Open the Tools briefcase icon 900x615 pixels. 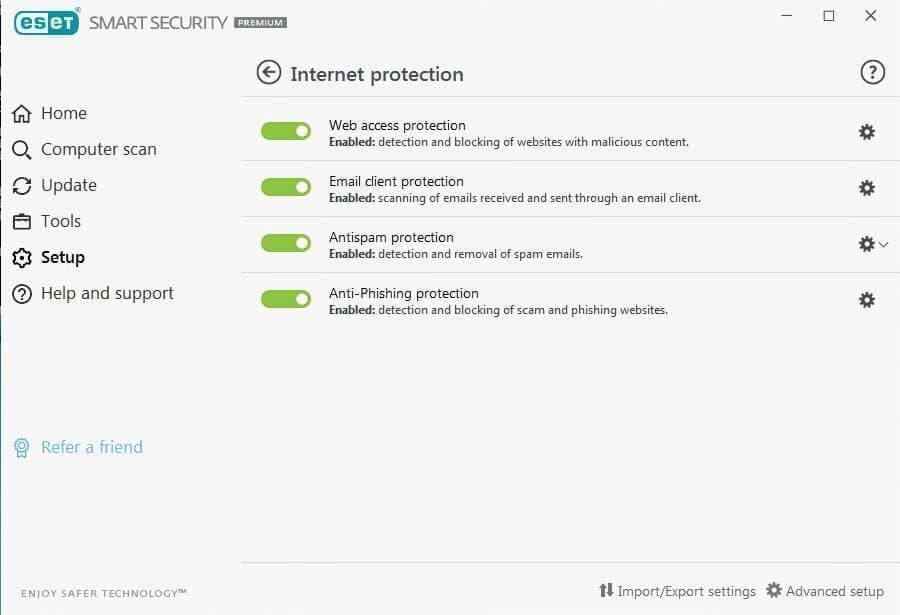point(21,221)
